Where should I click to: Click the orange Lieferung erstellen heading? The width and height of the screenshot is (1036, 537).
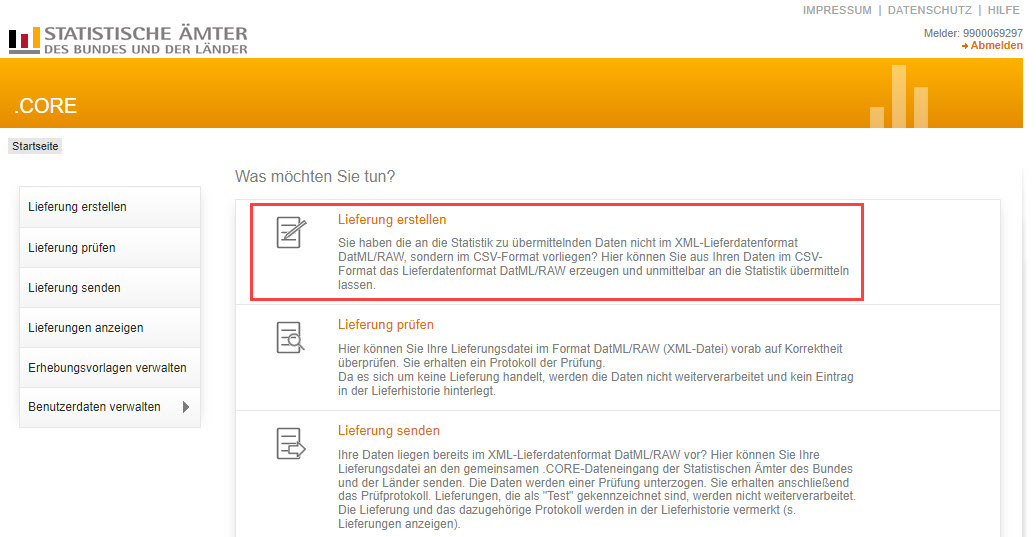[x=392, y=220]
